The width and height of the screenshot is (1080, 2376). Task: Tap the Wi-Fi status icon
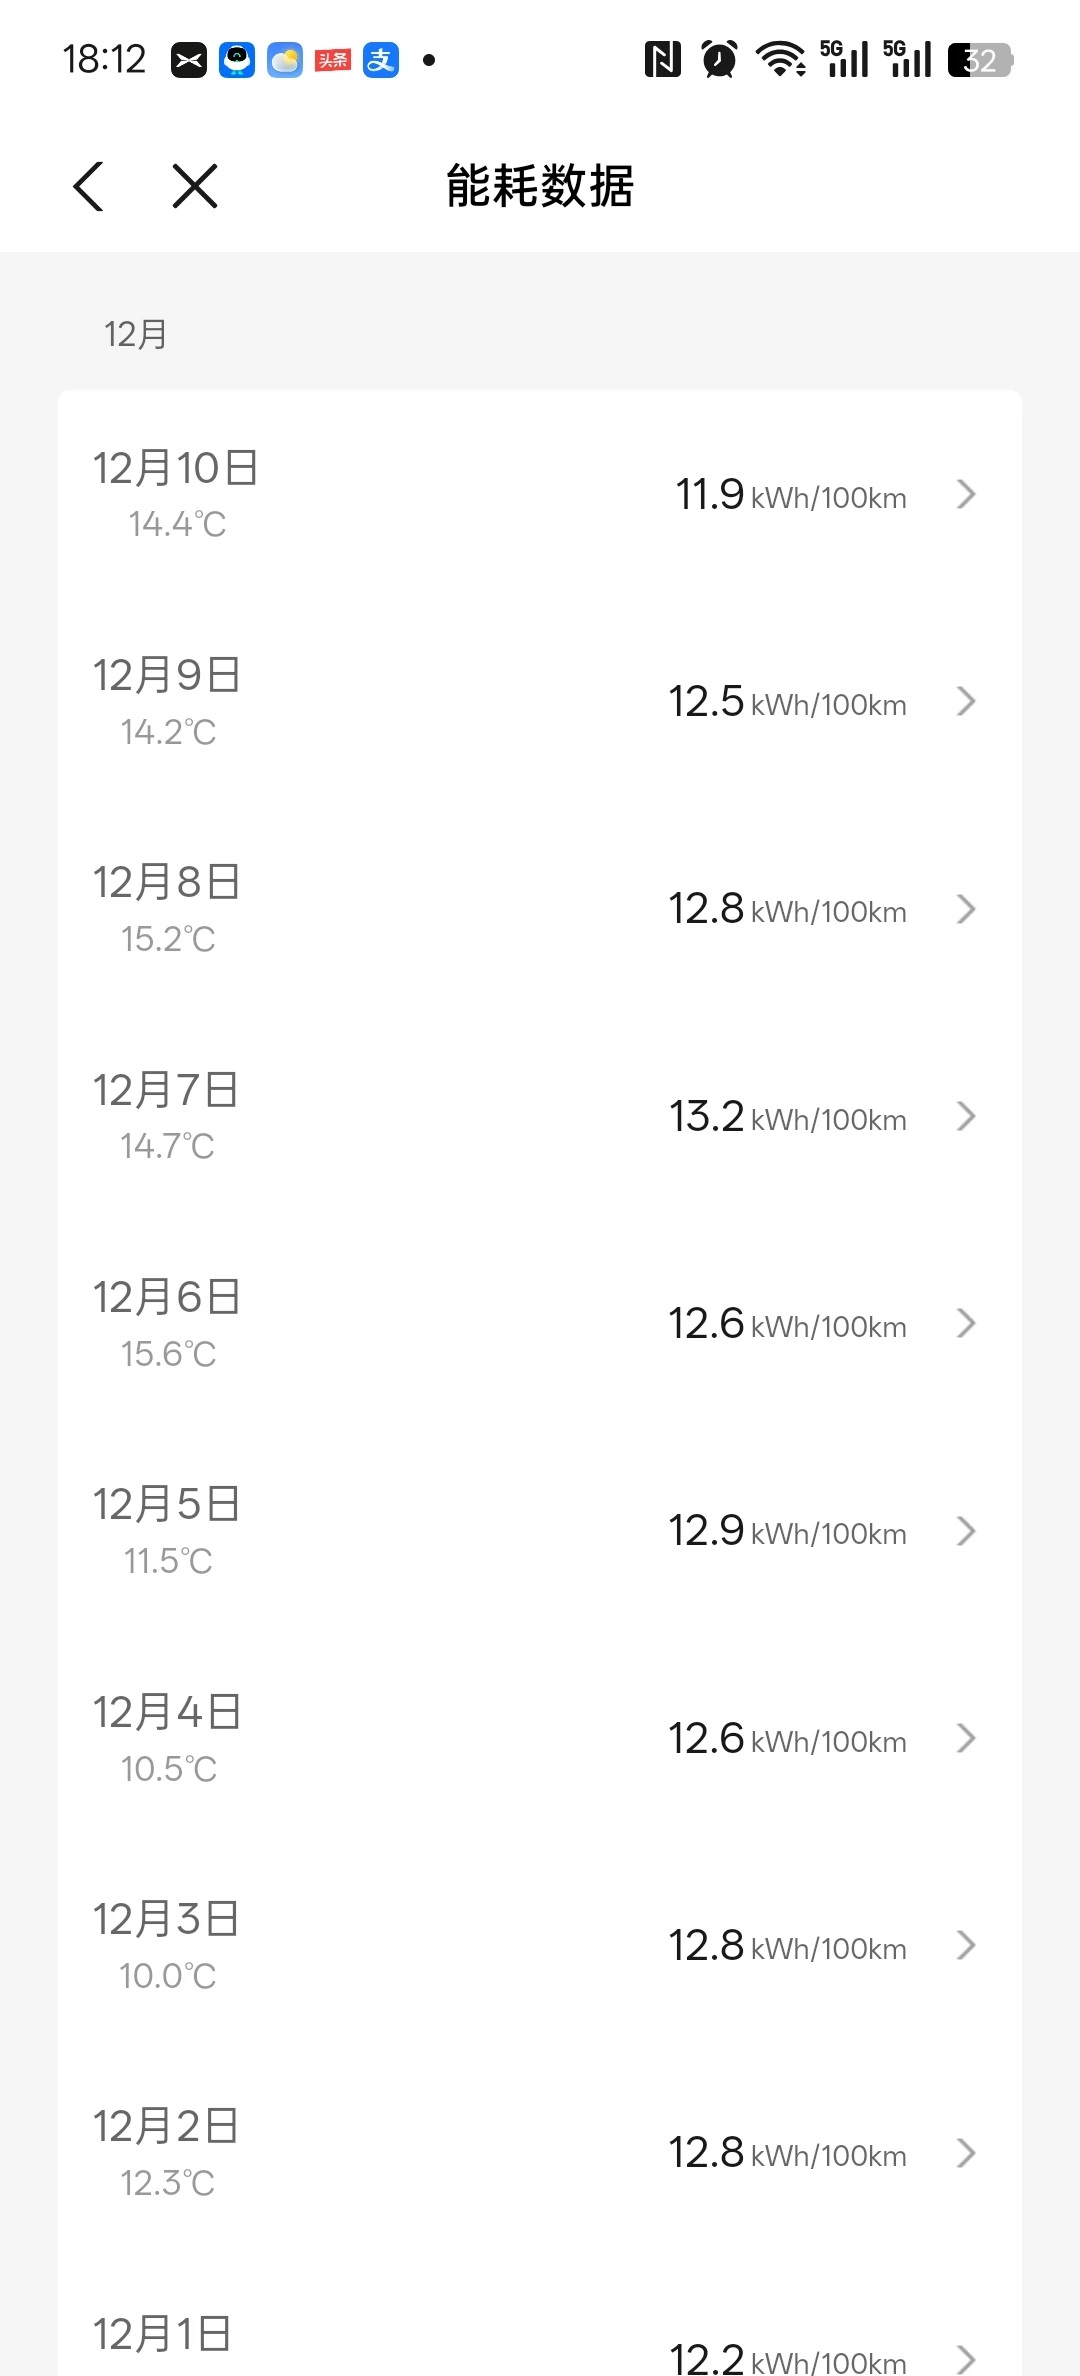click(780, 60)
